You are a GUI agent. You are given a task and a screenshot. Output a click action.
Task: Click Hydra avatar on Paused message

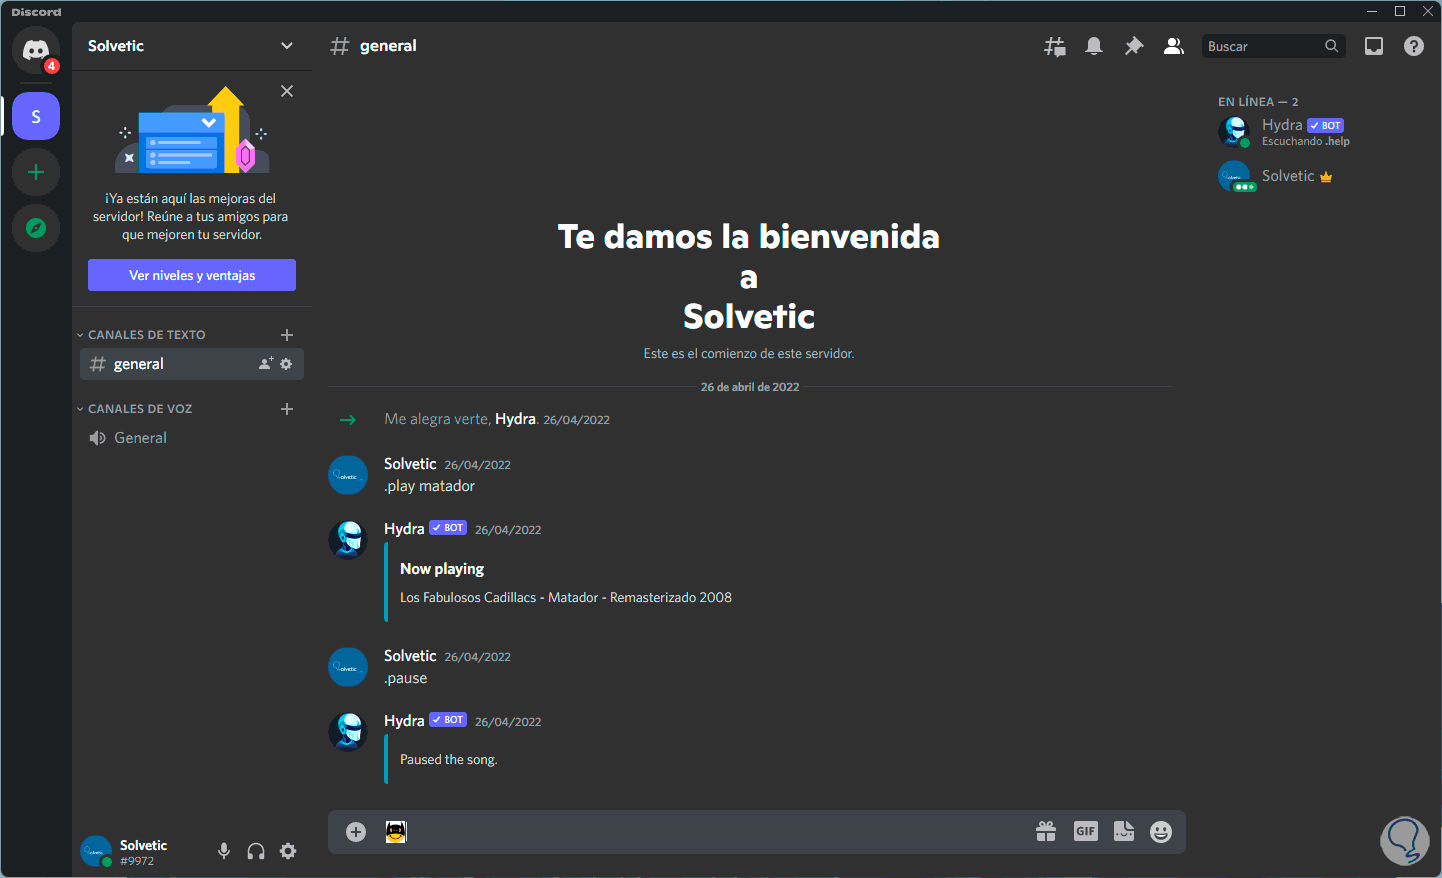[x=348, y=732]
